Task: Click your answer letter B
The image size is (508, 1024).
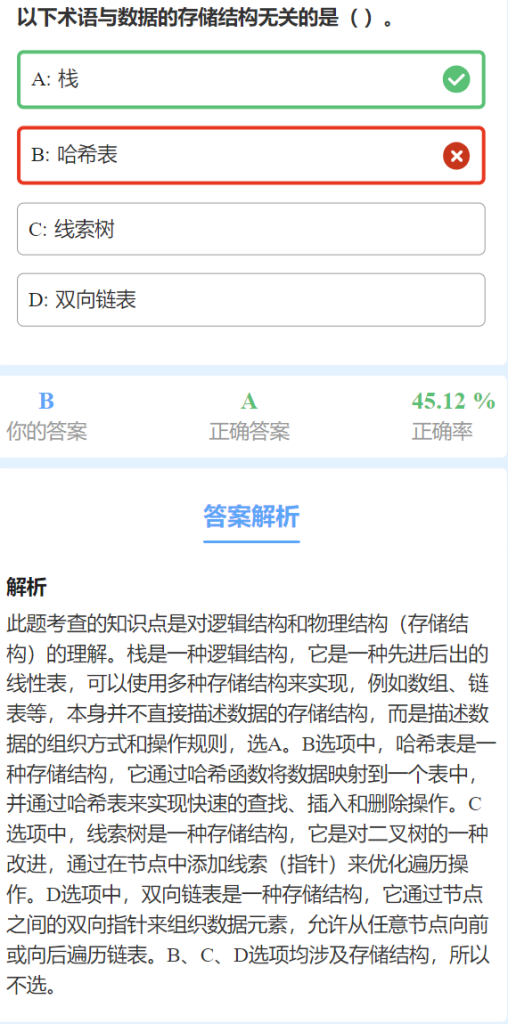Action: 46,401
